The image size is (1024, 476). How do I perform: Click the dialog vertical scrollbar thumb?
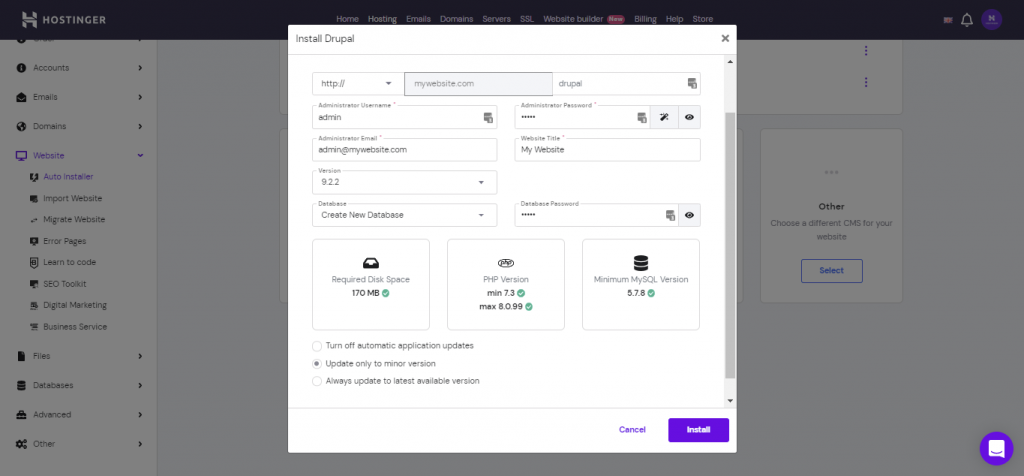tap(730, 245)
